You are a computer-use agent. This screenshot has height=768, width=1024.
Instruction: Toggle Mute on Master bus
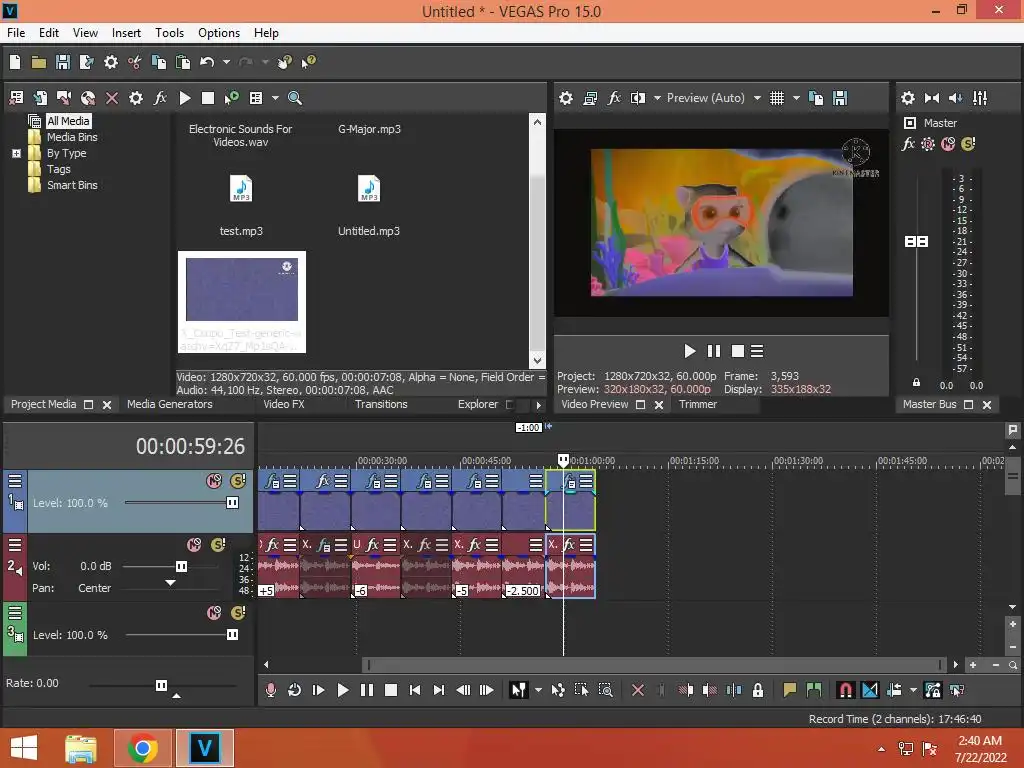[948, 144]
